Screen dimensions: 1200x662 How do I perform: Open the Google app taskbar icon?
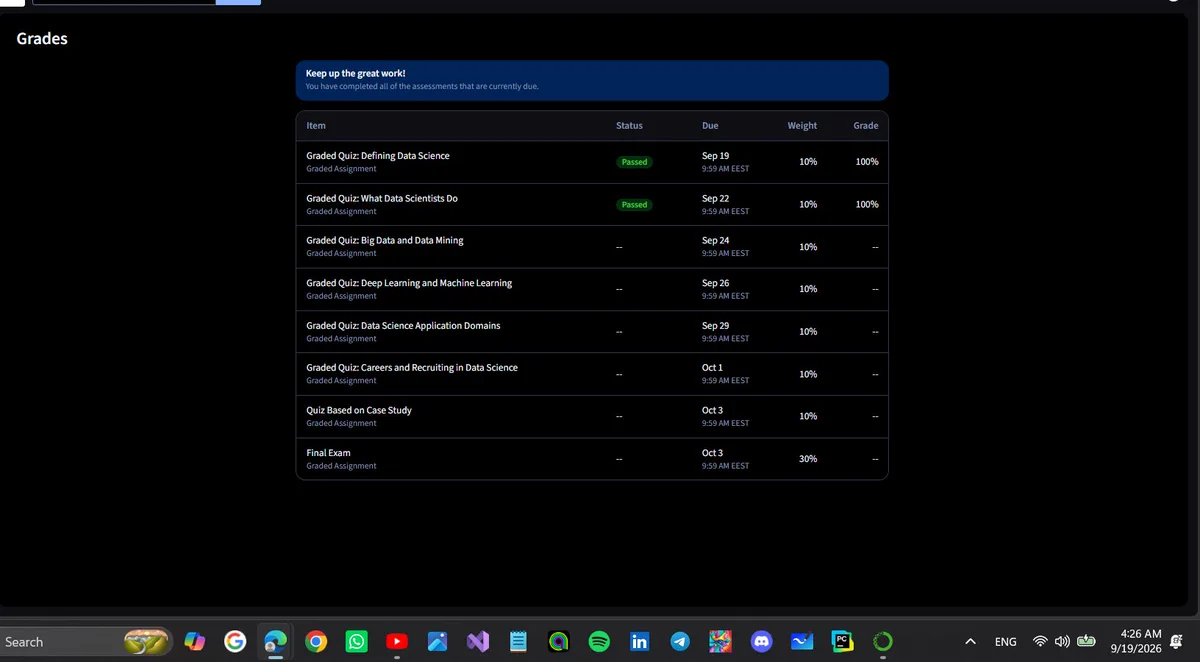click(235, 641)
